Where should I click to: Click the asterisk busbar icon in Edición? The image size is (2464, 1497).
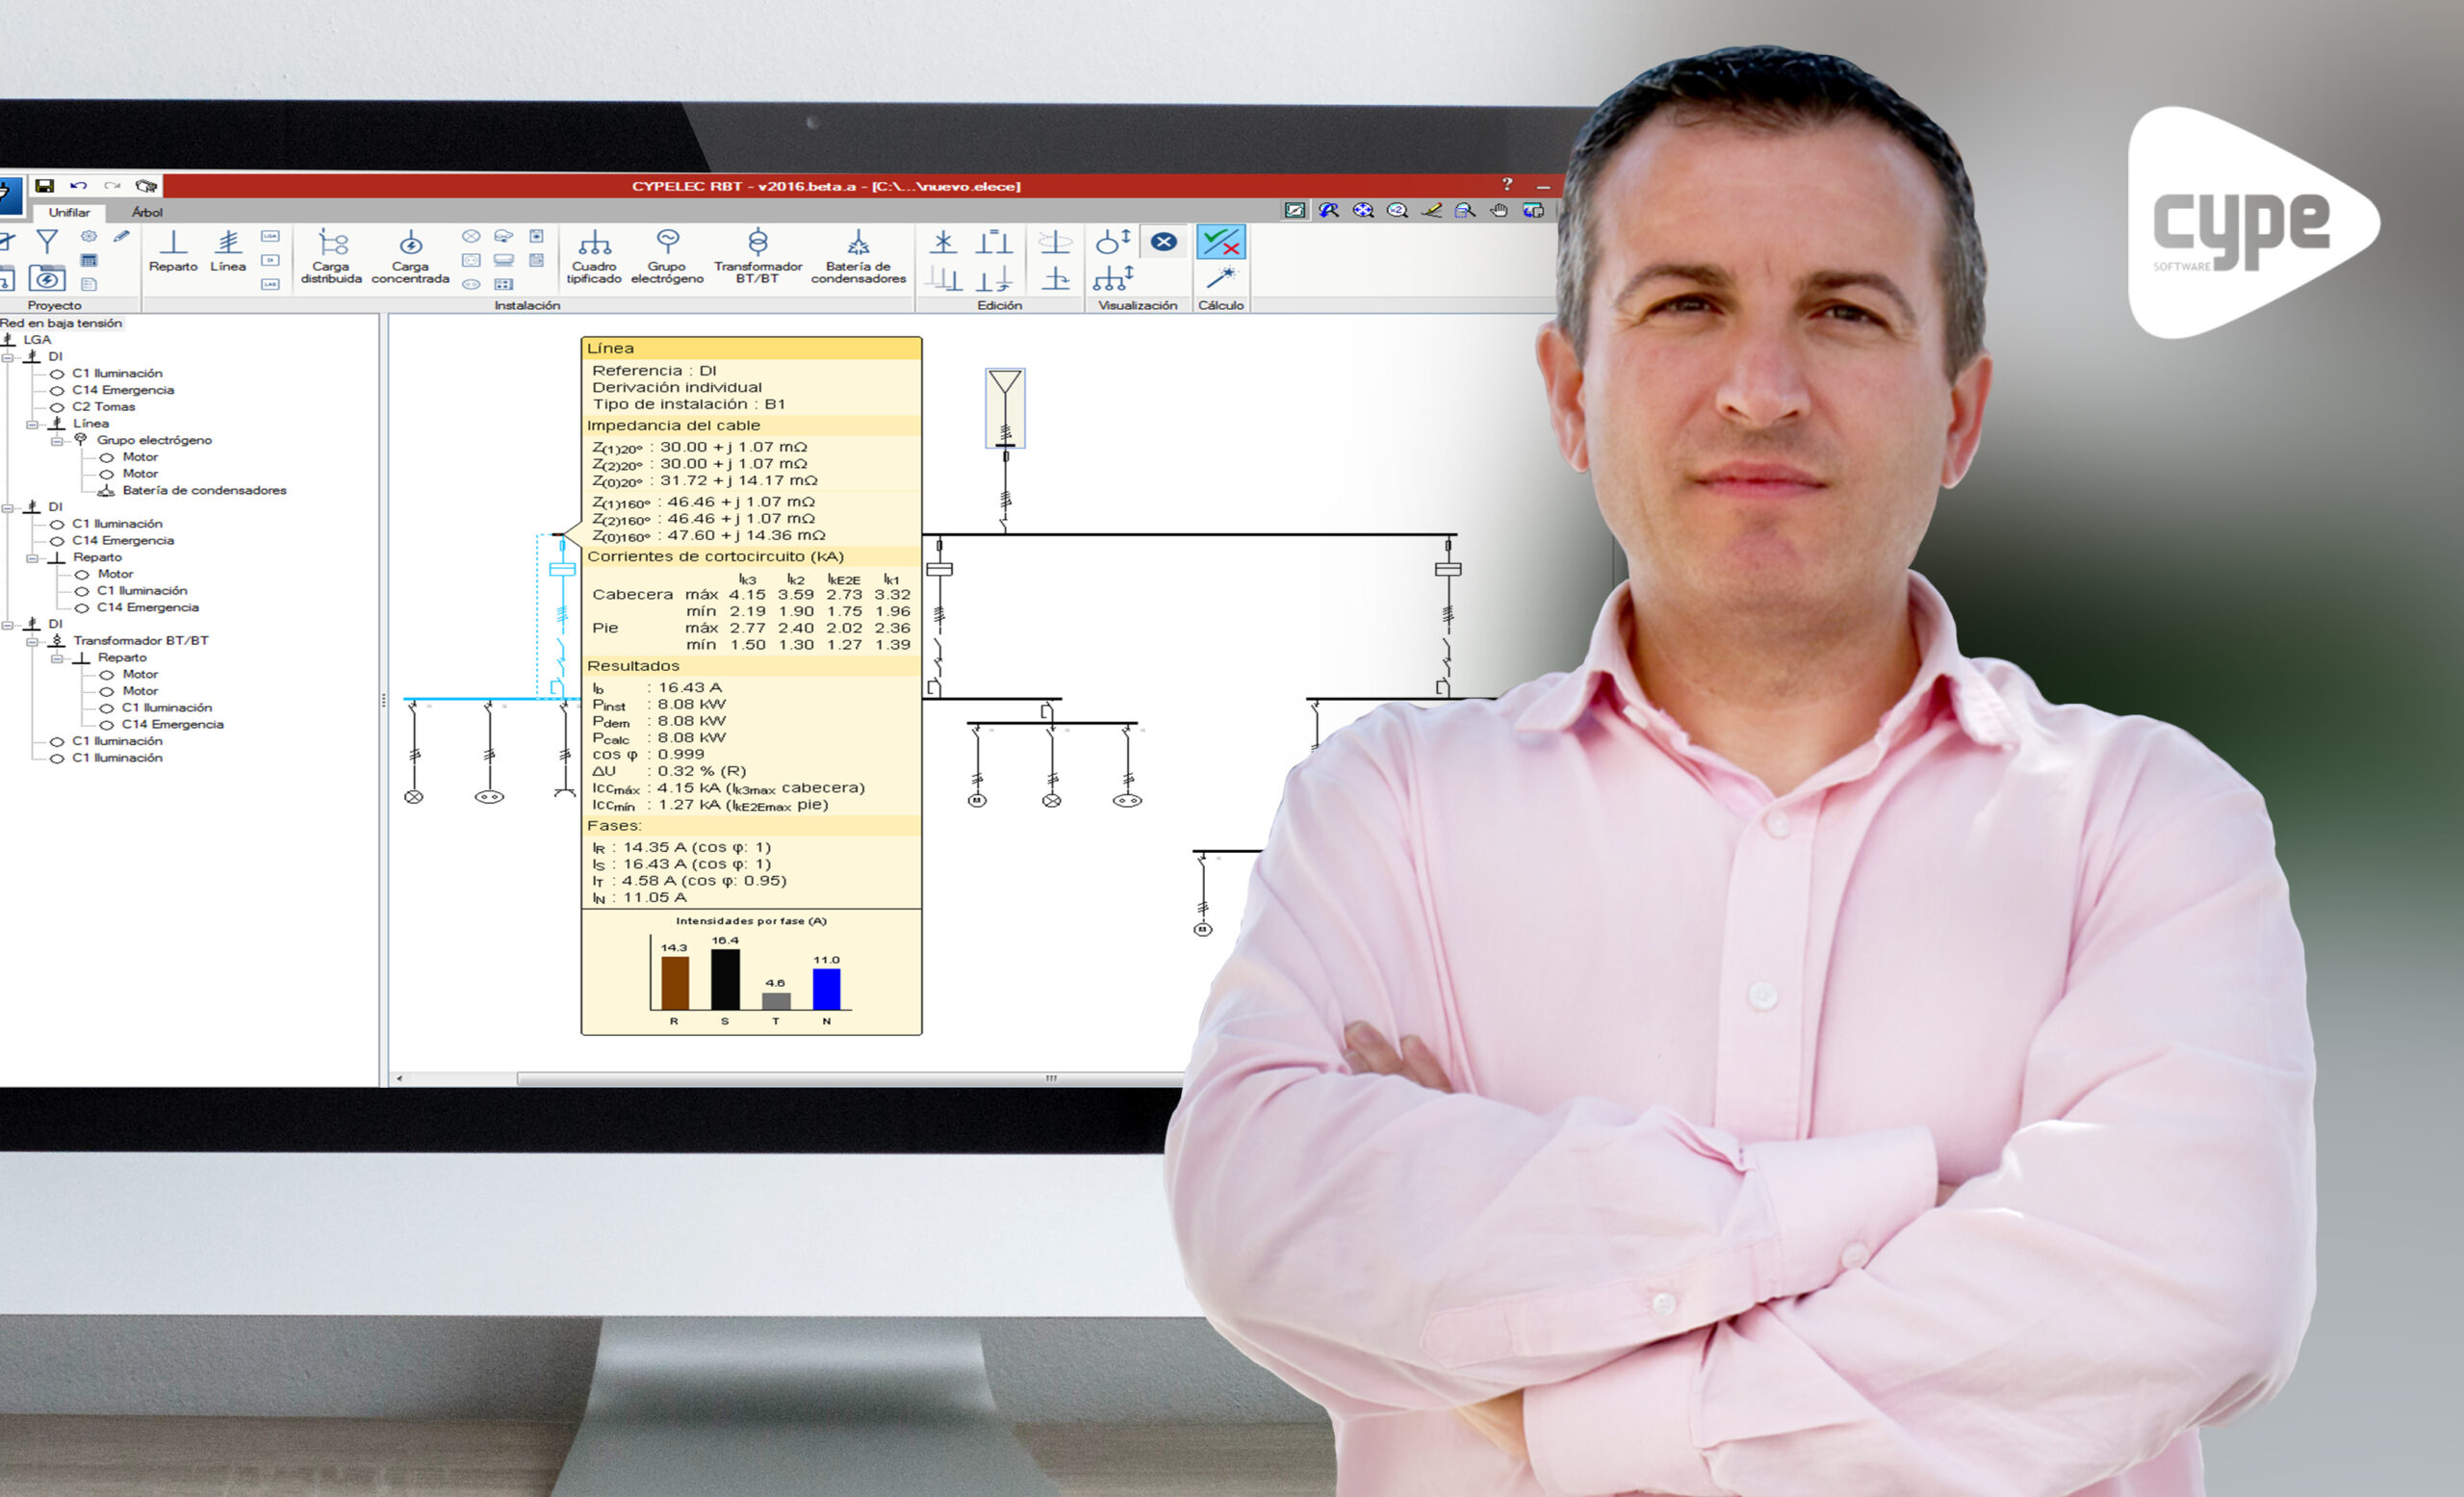pyautogui.click(x=943, y=242)
